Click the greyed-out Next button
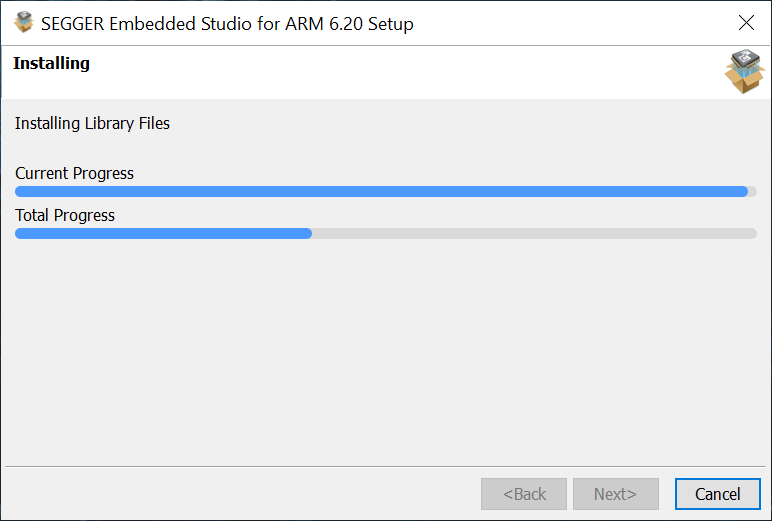 pos(615,494)
